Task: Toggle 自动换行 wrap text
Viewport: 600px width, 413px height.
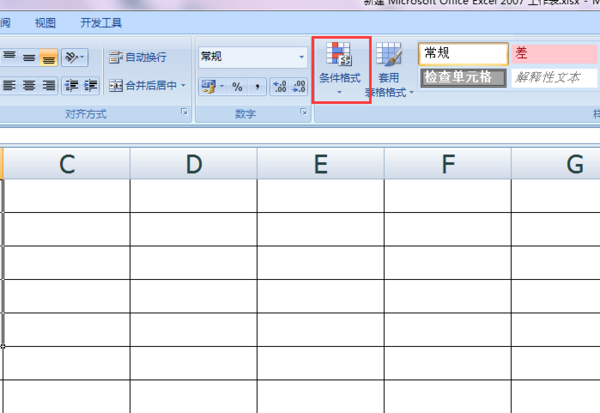Action: (x=138, y=57)
